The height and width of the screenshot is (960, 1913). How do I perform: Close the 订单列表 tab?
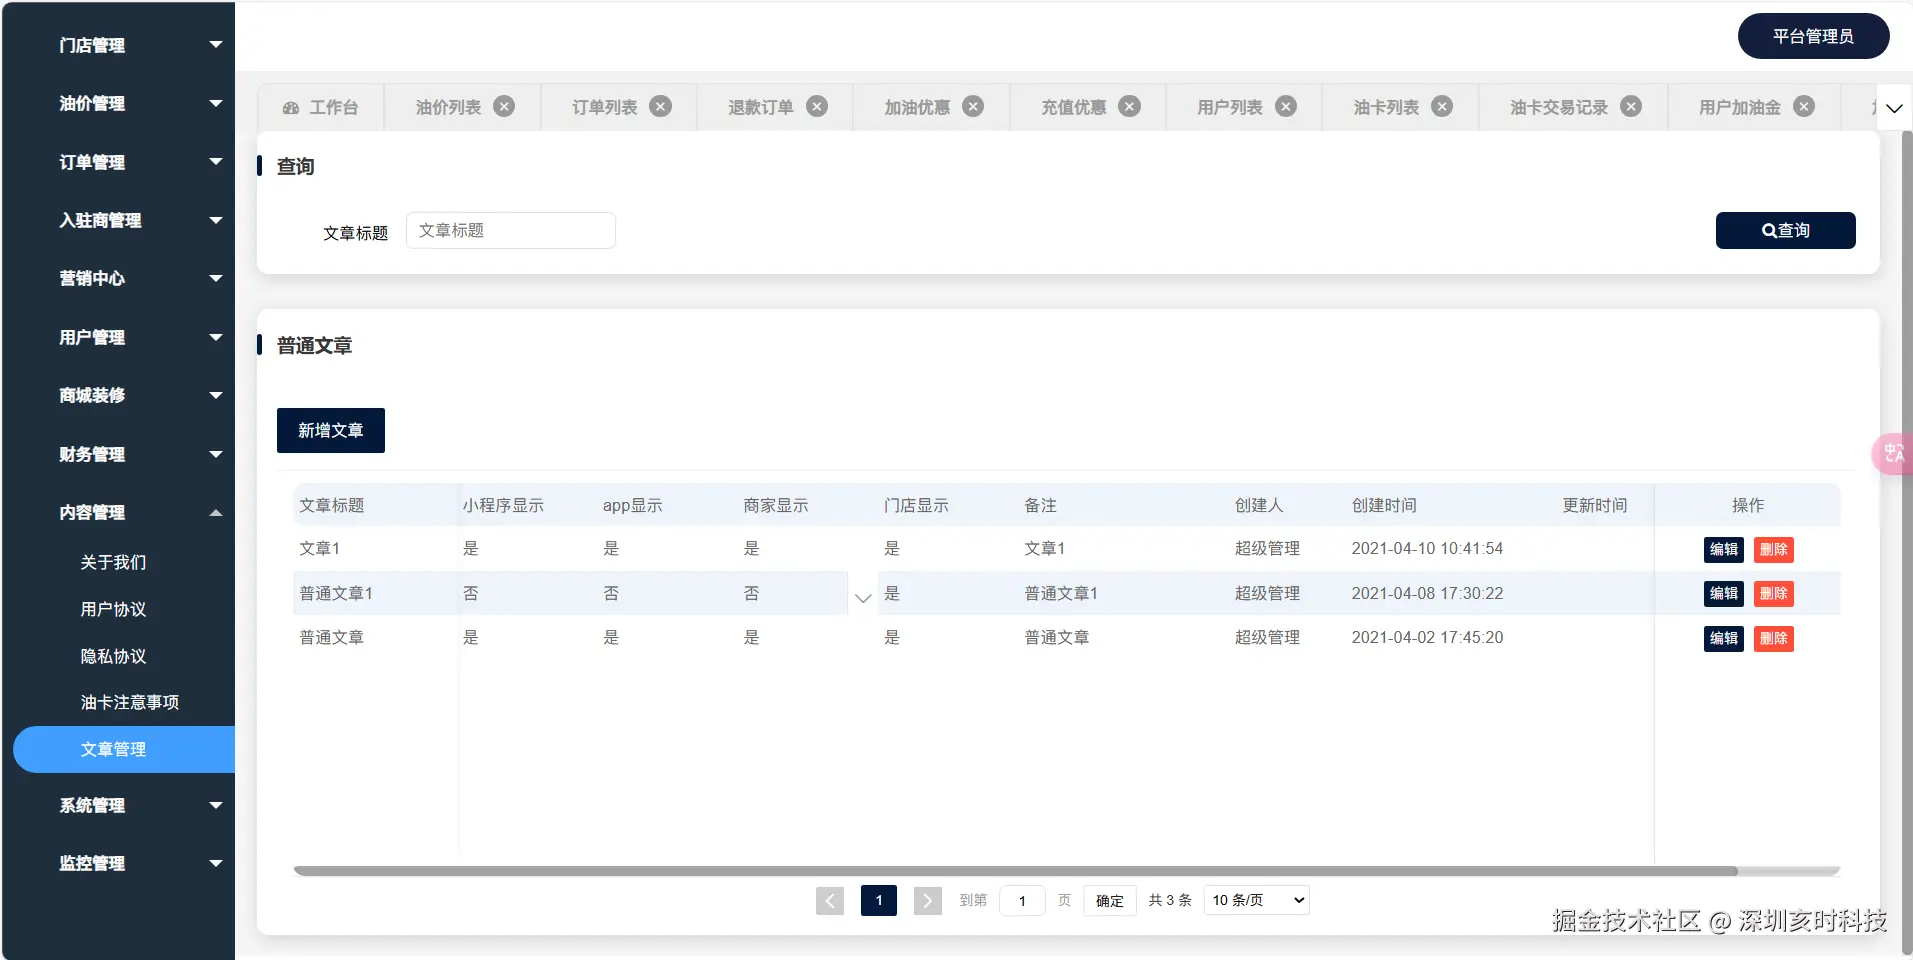tap(661, 106)
